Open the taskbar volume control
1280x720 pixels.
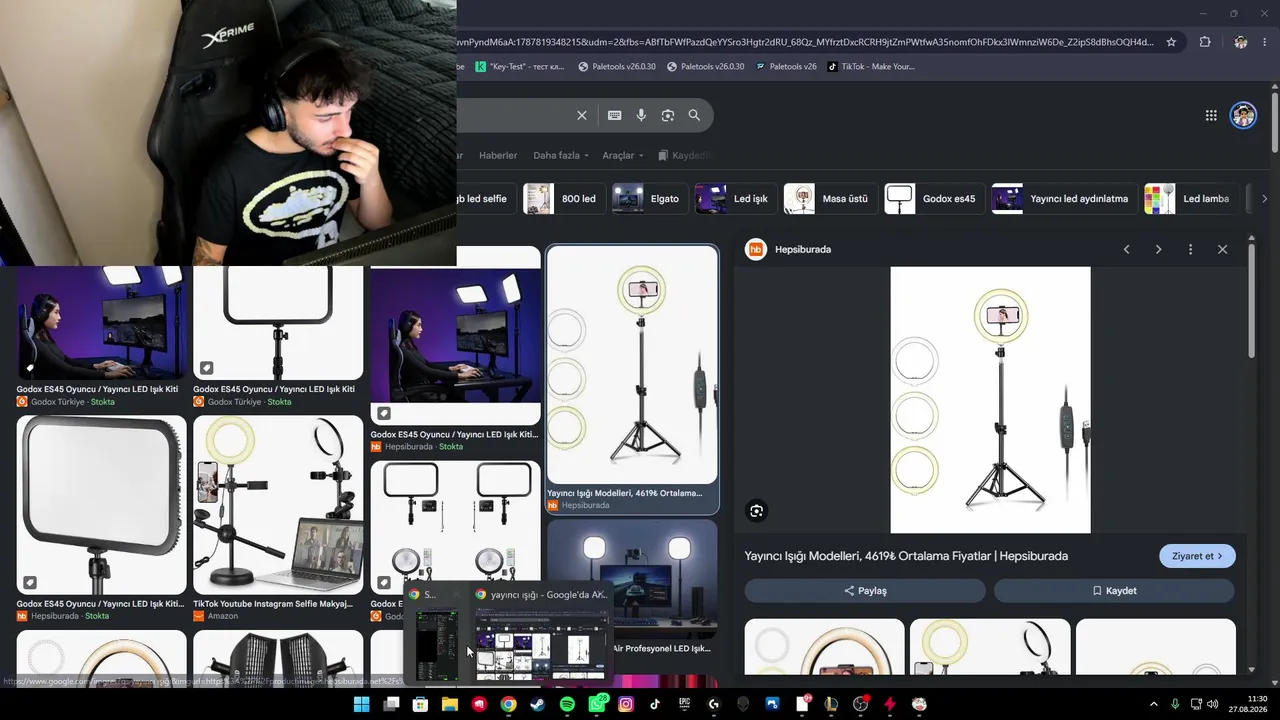pyautogui.click(x=1213, y=704)
